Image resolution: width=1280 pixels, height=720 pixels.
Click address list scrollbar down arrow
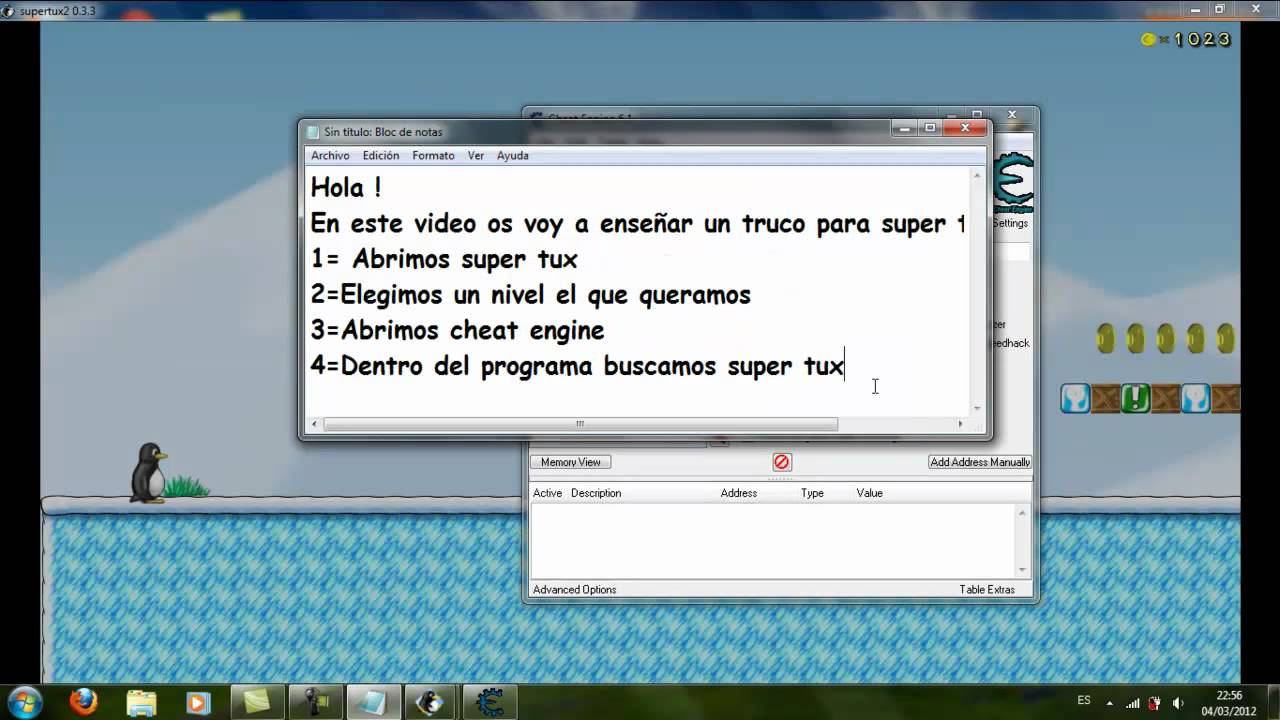pos(1022,569)
